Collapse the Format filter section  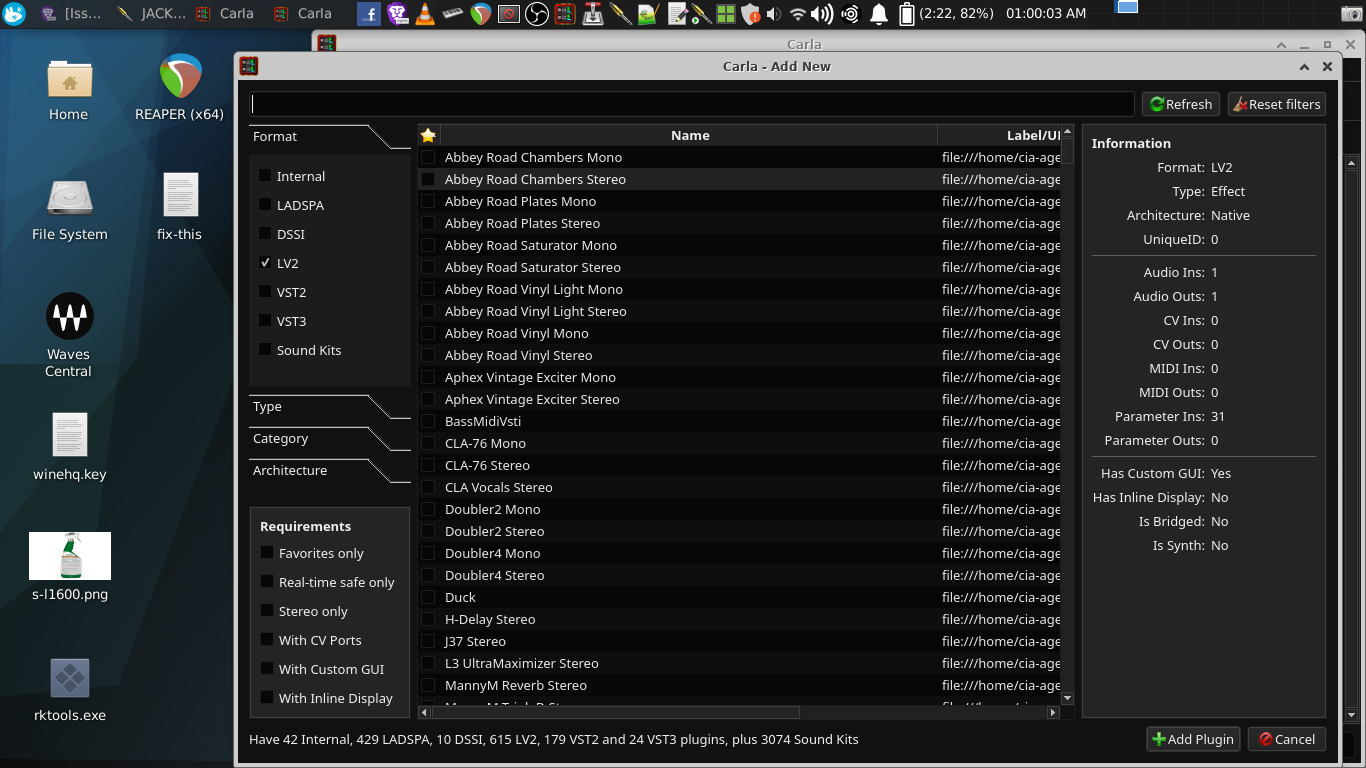click(329, 137)
